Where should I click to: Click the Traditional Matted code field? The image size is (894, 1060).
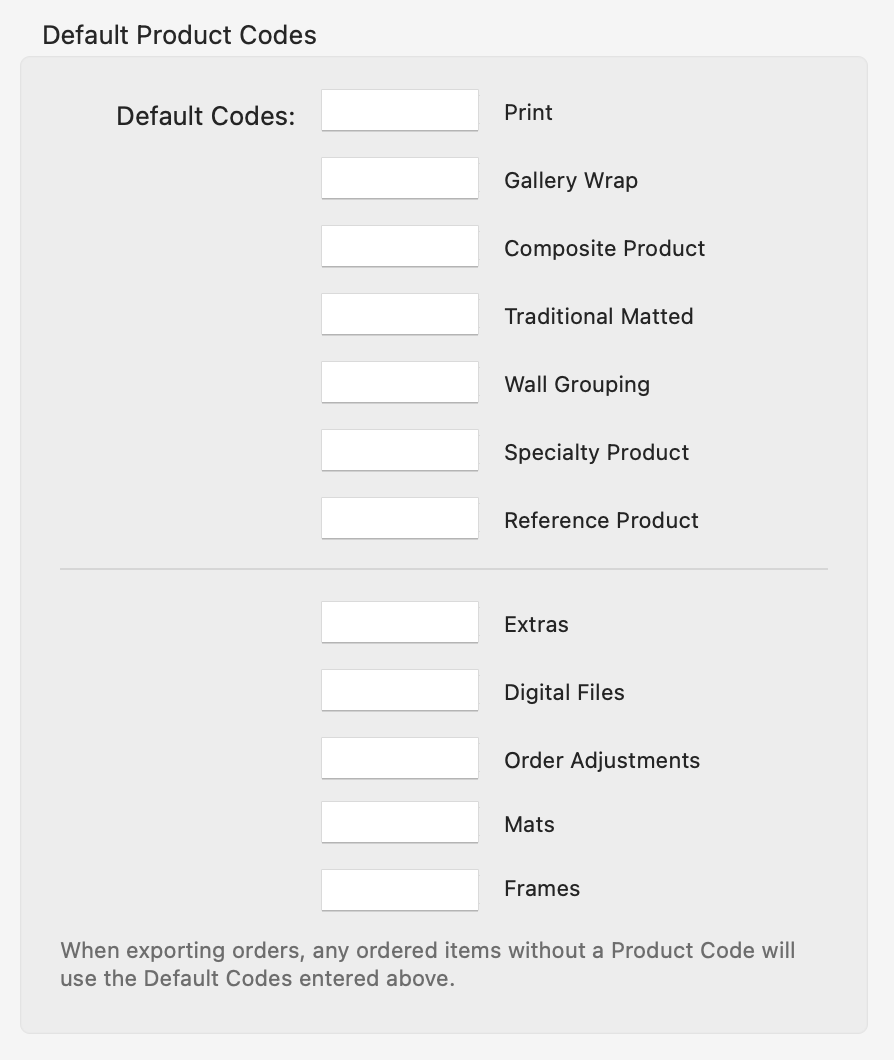[399, 315]
